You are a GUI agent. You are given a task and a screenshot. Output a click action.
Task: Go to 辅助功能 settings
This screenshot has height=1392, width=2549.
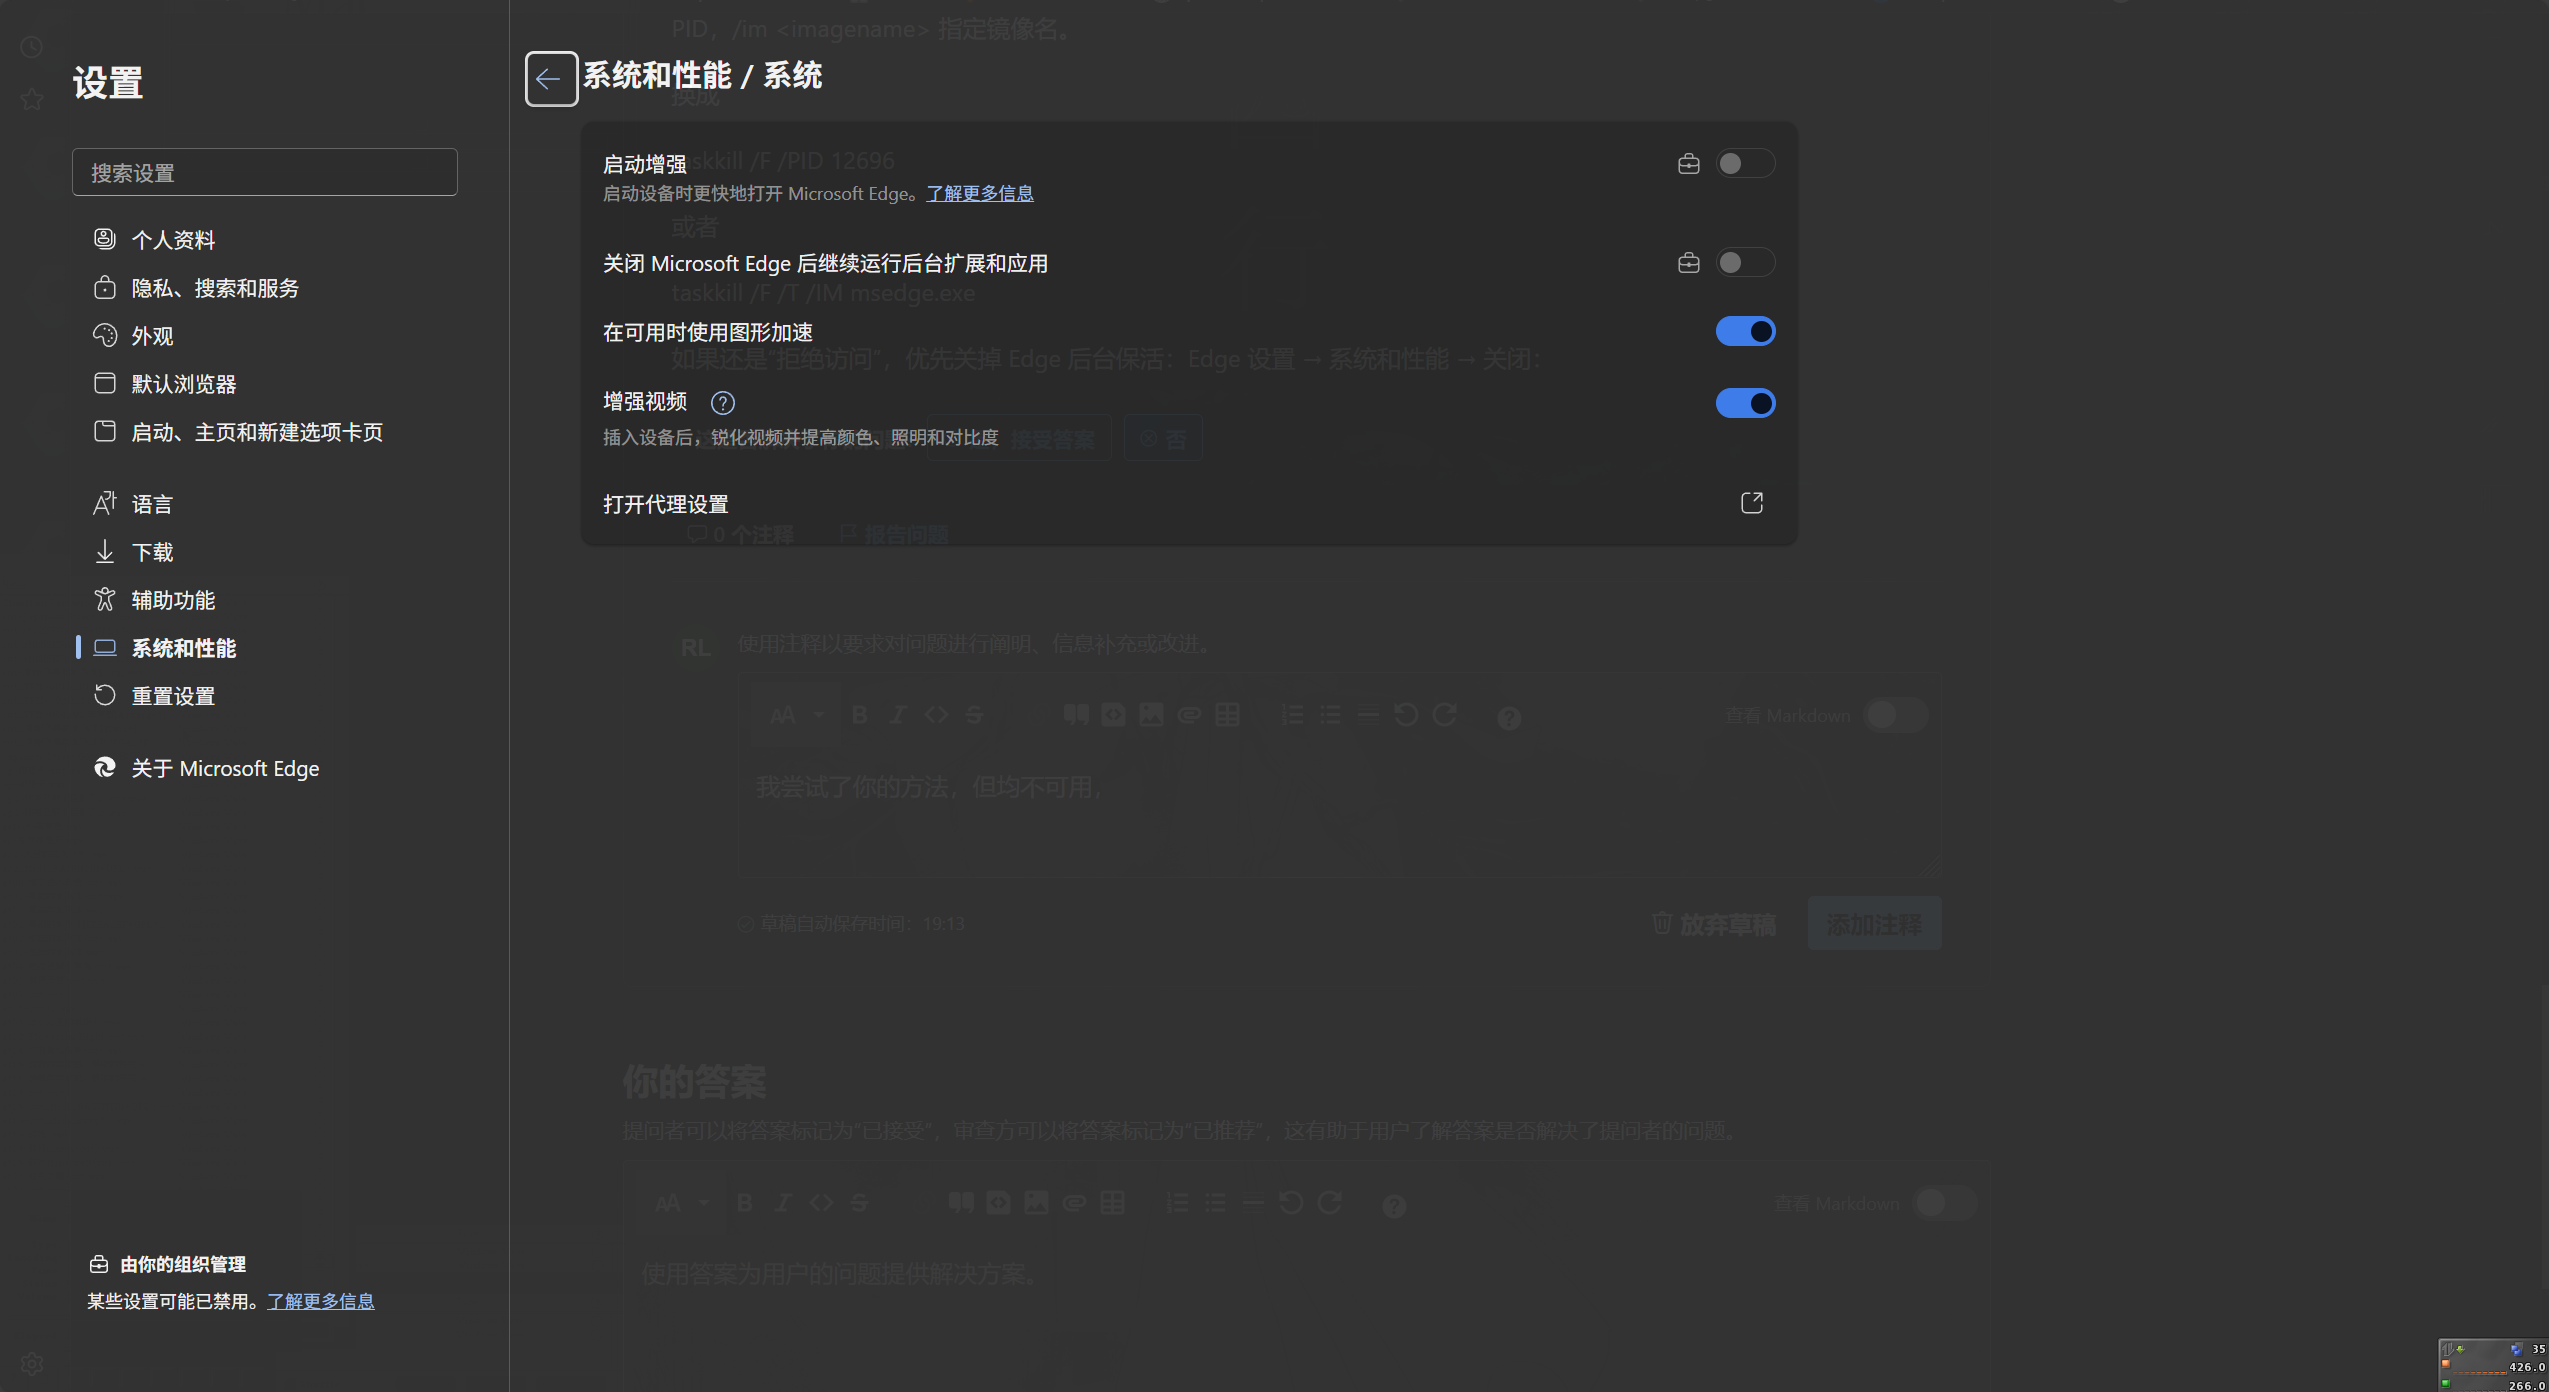pos(173,600)
